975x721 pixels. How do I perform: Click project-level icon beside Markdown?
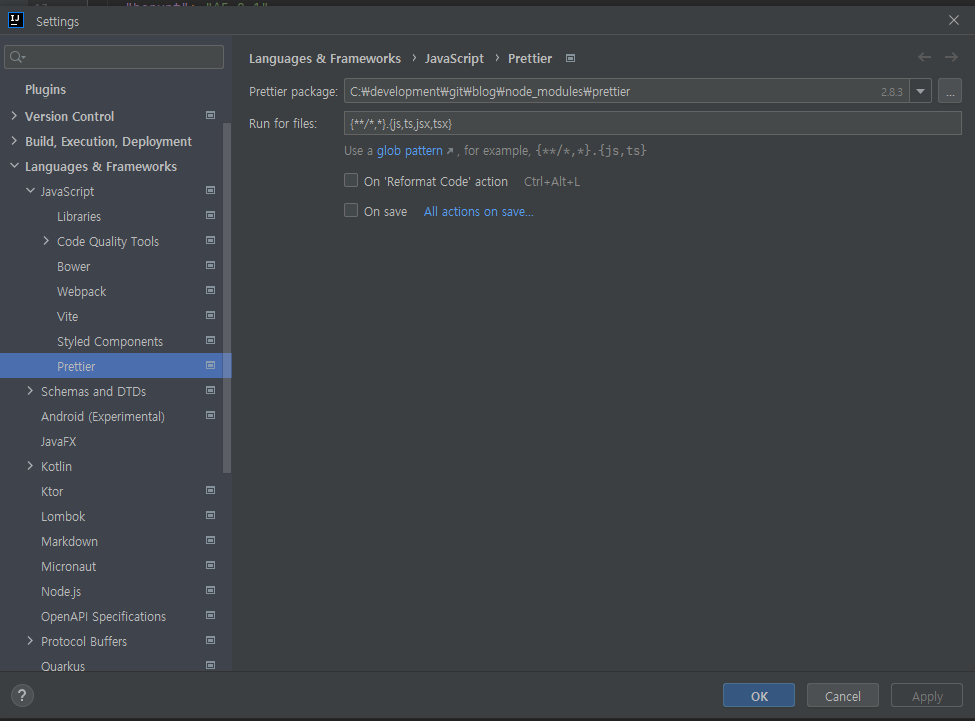click(x=210, y=541)
